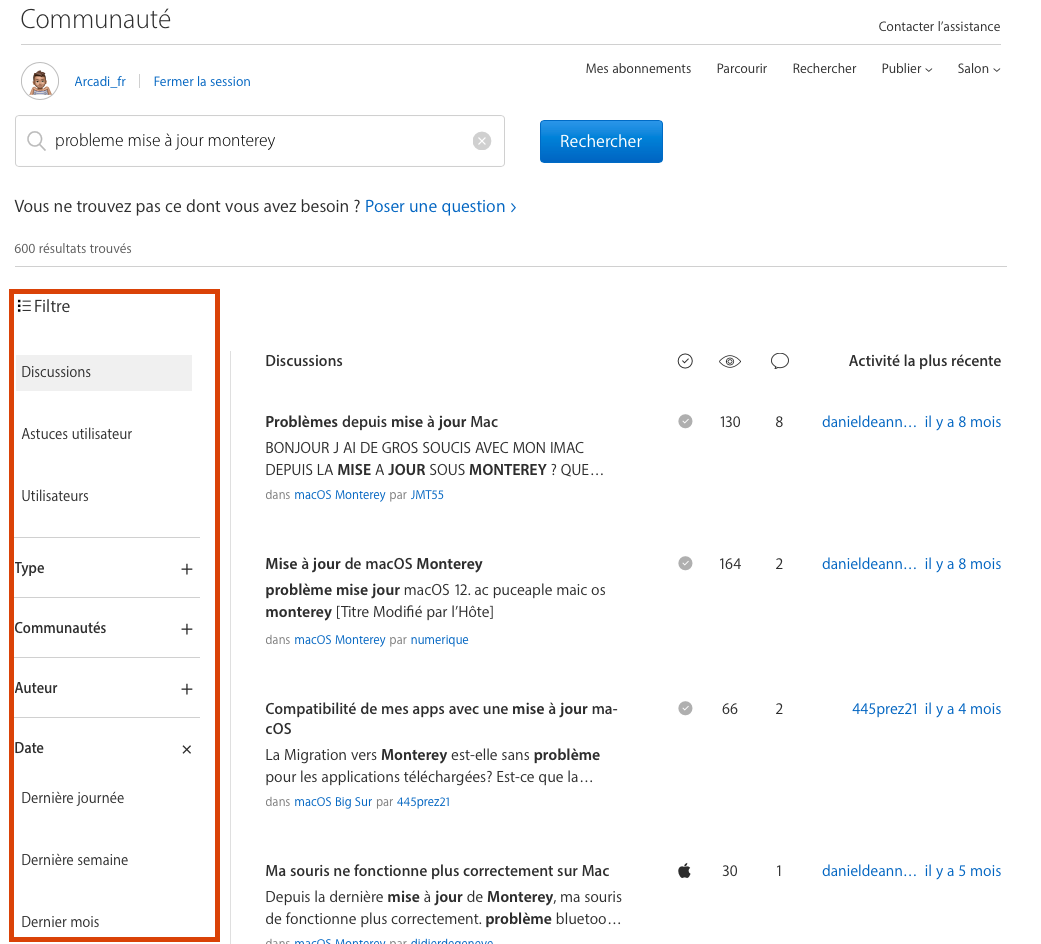Click Contacter l'assistance link
Viewport: 1041px width, 944px height.
(939, 27)
